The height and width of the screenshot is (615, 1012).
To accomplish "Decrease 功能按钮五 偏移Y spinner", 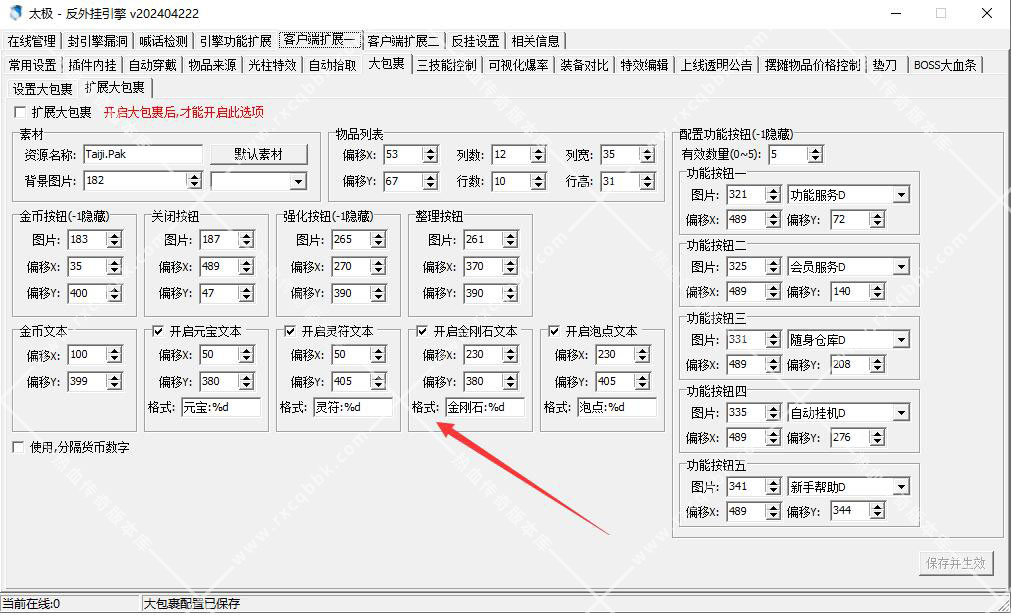I will [876, 515].
